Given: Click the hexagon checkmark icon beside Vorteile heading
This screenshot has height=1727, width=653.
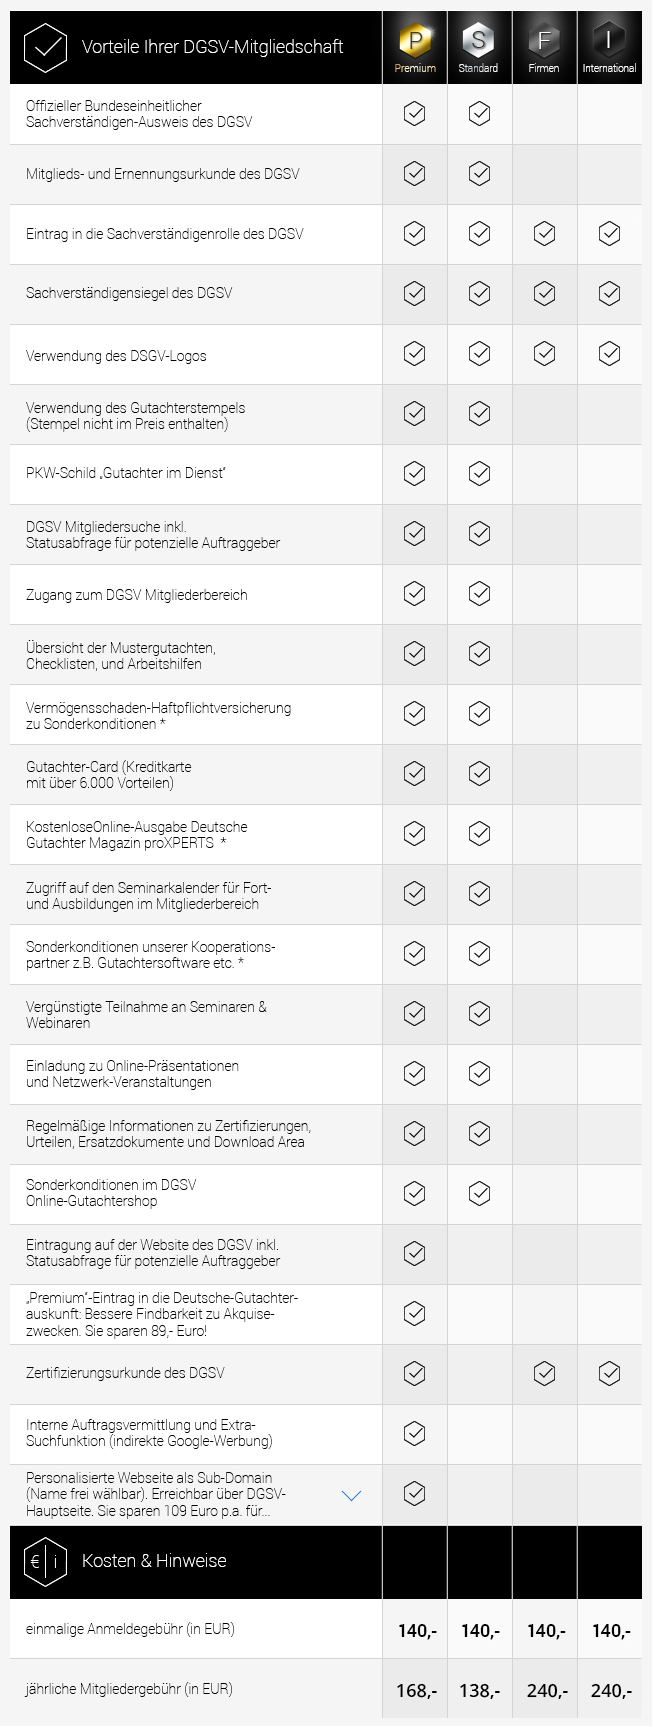Looking at the screenshot, I should 45,47.
